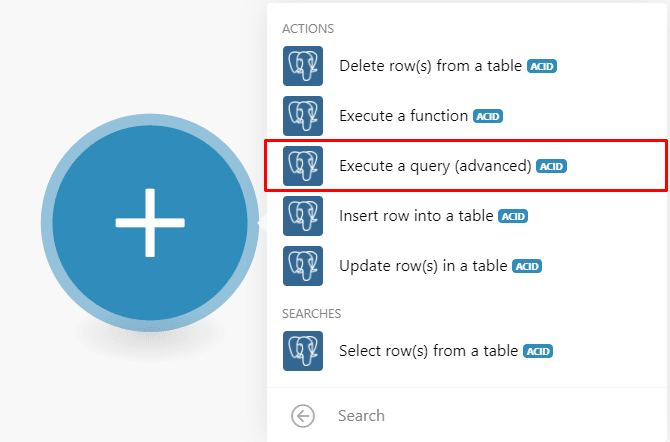The height and width of the screenshot is (442, 670).
Task: Click the PostgreSQL icon beside Execute a query
Action: click(303, 166)
